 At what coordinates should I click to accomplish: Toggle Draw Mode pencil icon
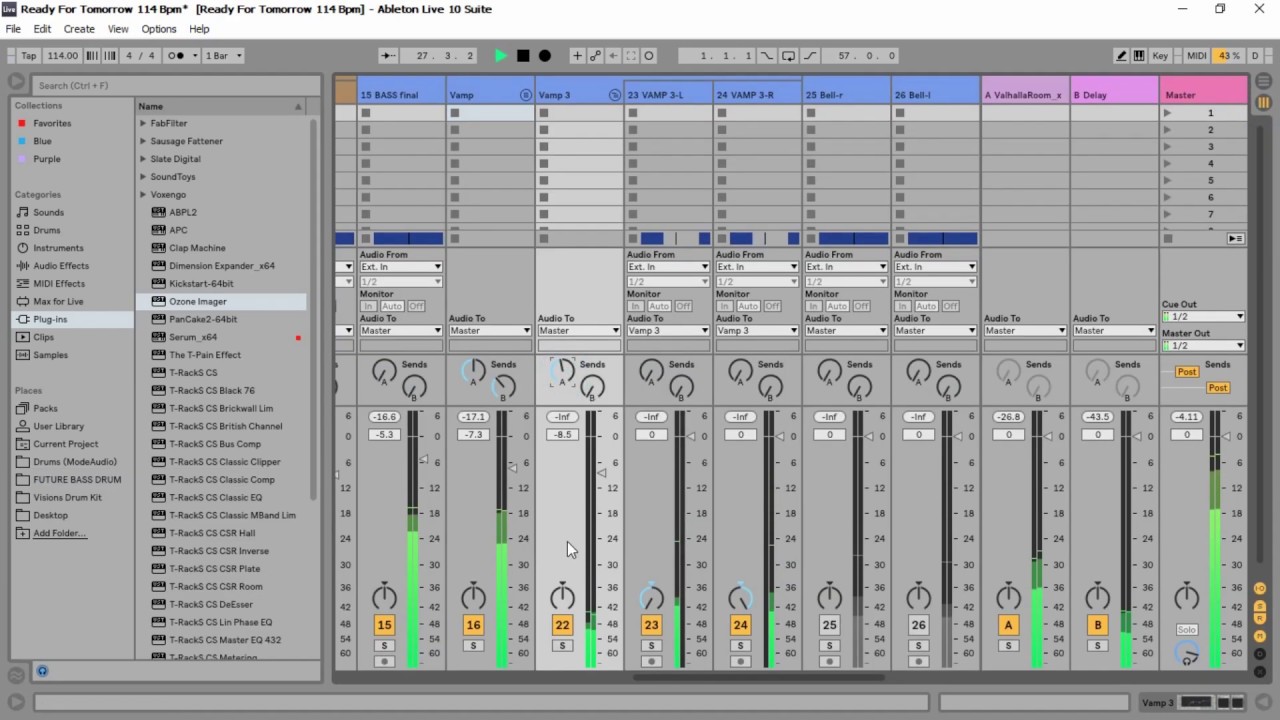(x=1122, y=56)
